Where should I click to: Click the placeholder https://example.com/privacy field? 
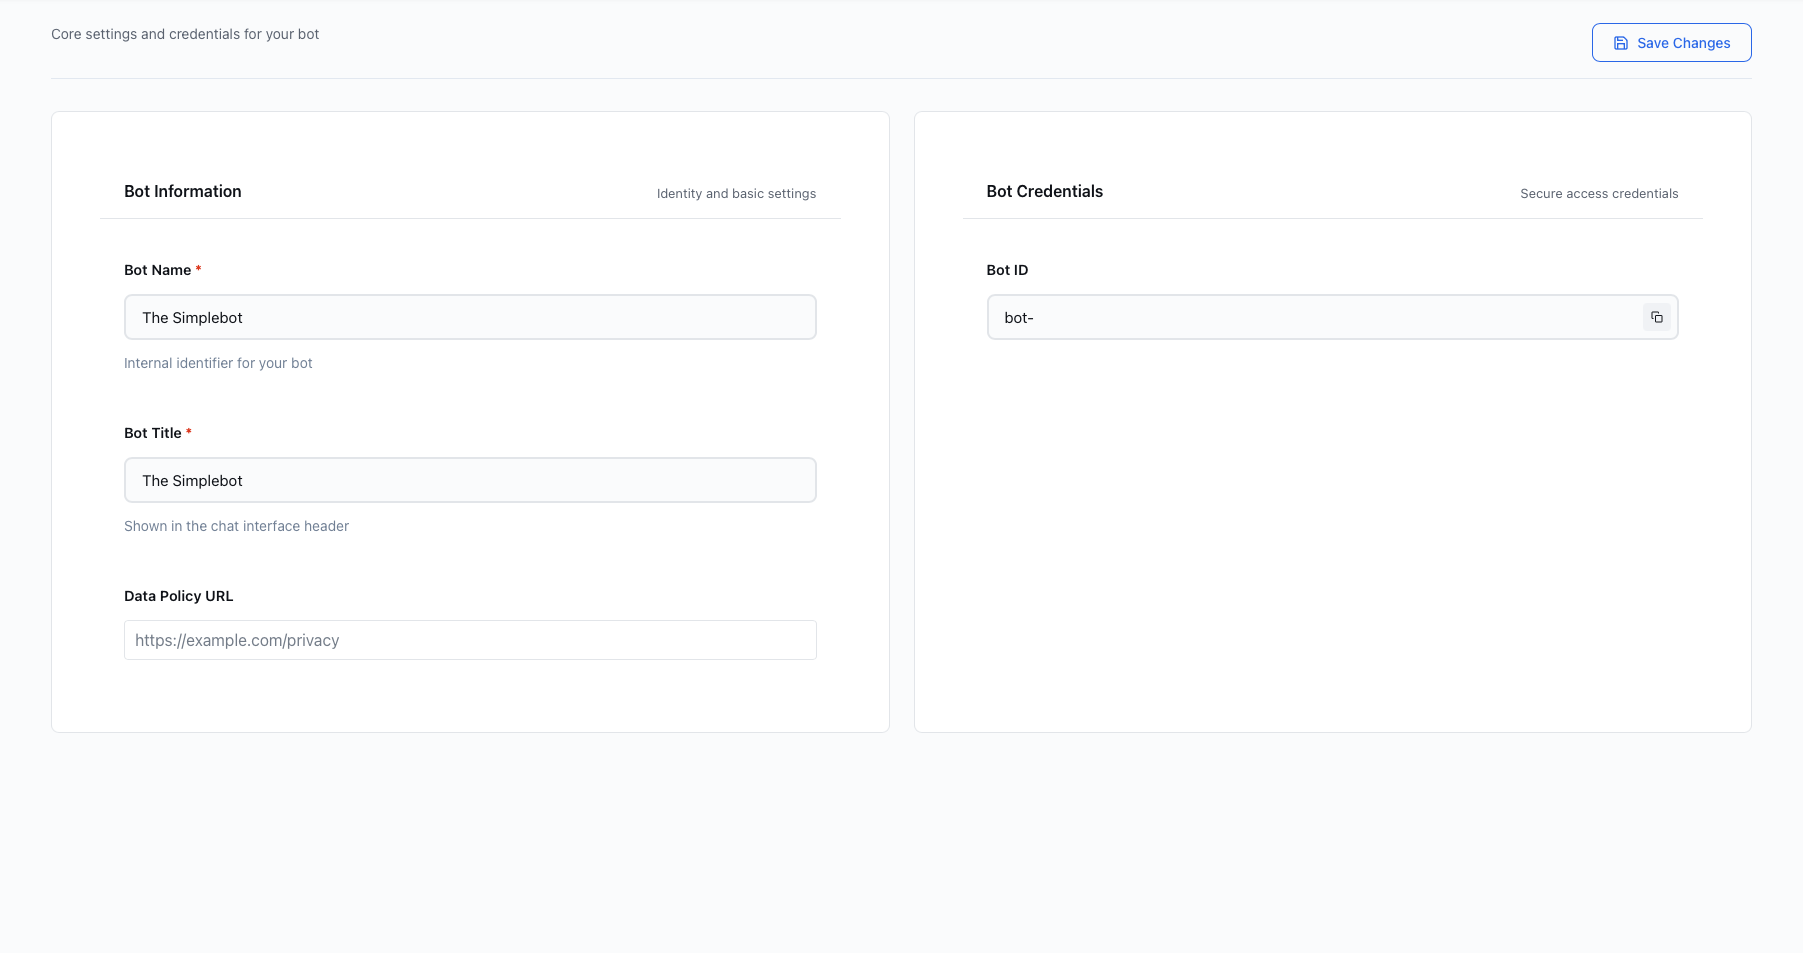pyautogui.click(x=470, y=639)
